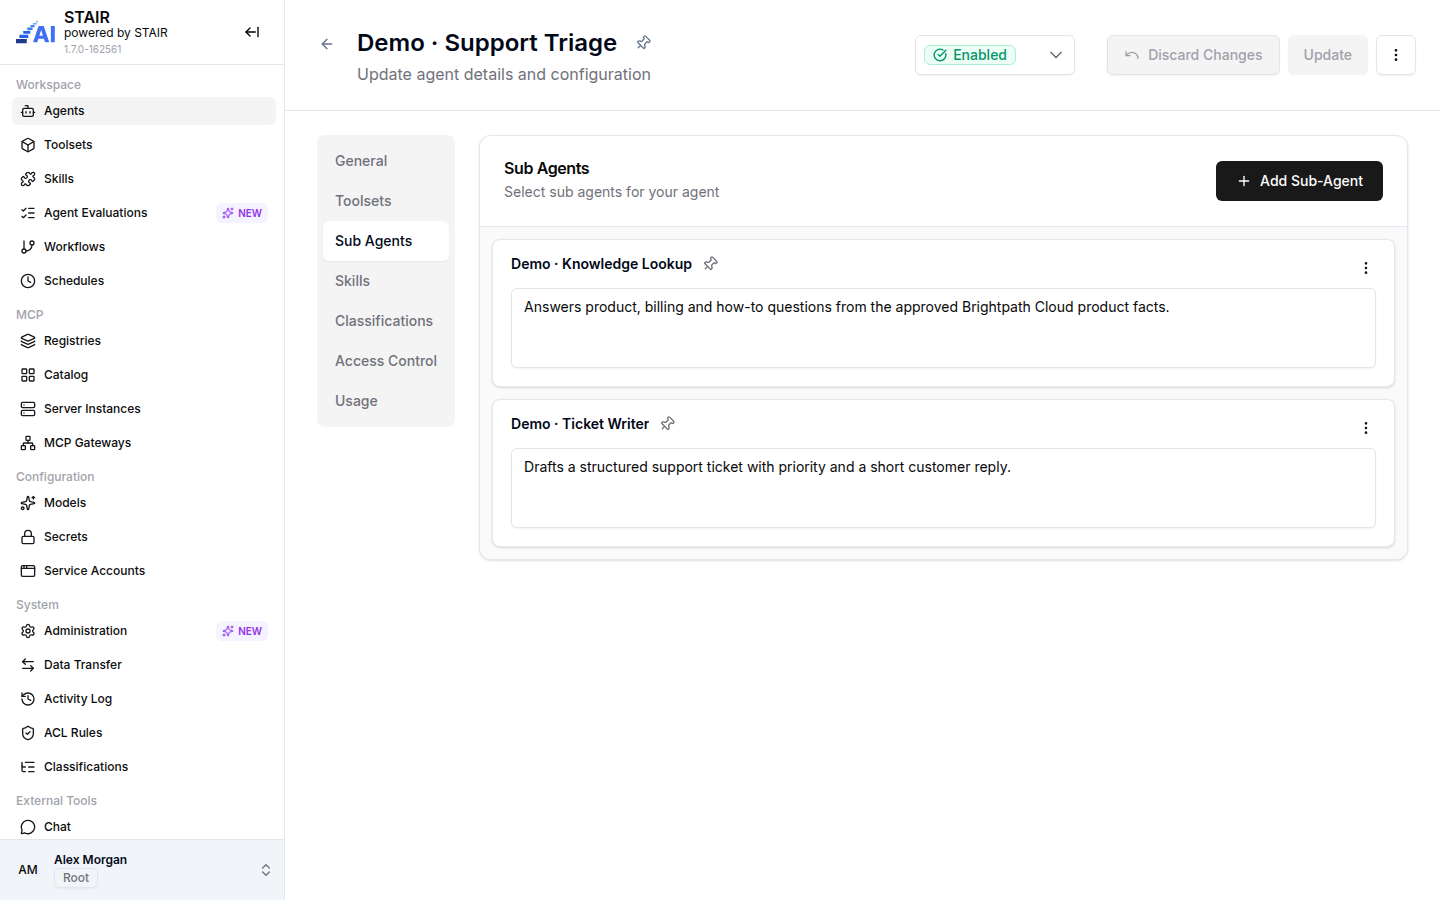
Task: Click the Update button
Action: point(1328,55)
